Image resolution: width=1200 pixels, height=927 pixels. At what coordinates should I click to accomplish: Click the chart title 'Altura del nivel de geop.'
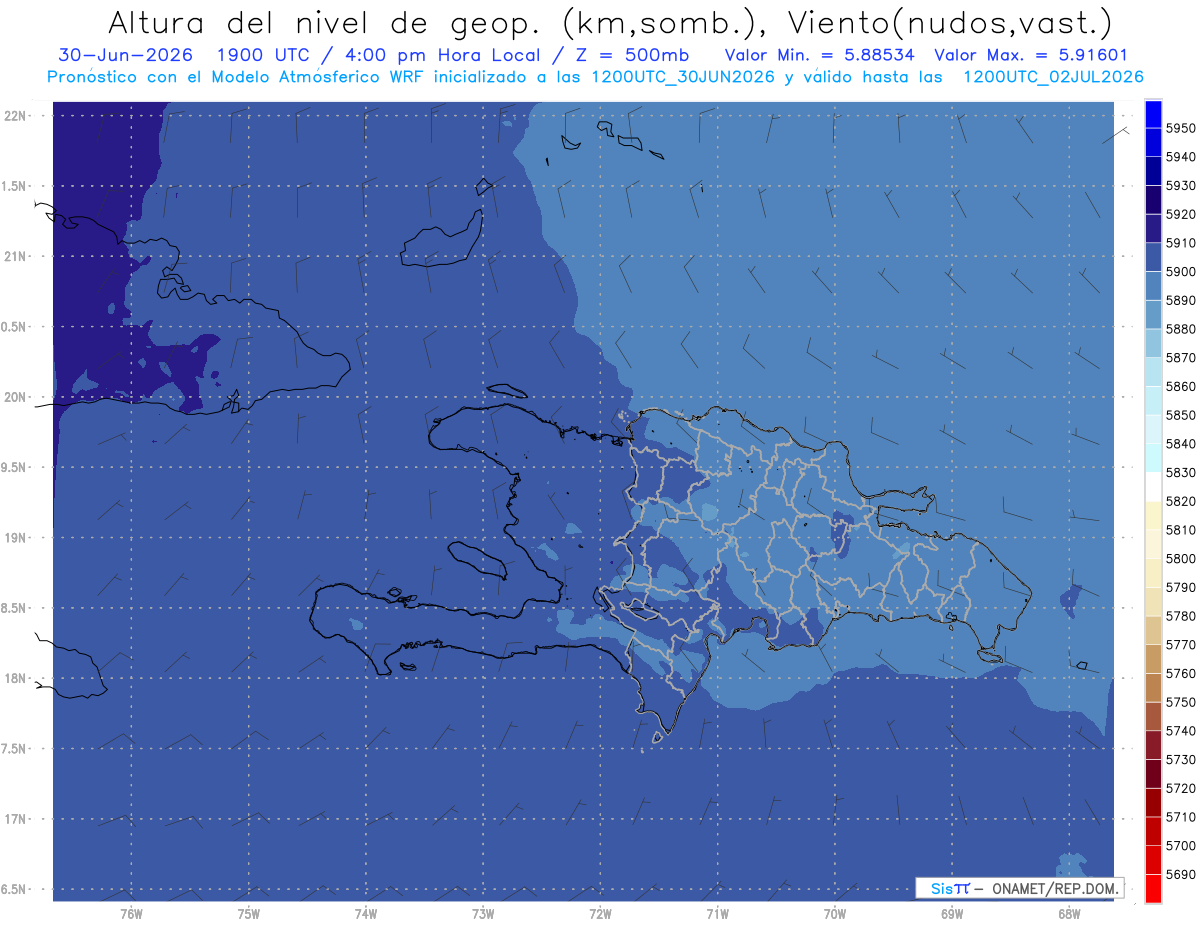coord(327,23)
